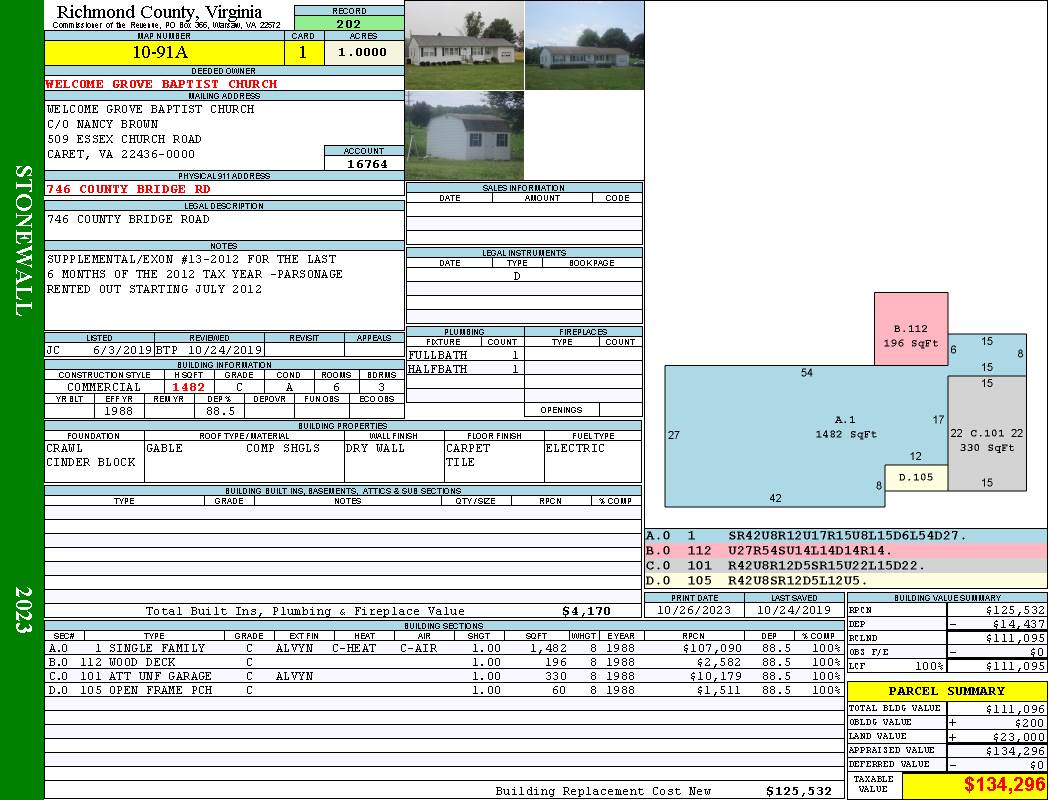The height and width of the screenshot is (800, 1050).
Task: Select the blue A.1 1482 SqFt area
Action: (x=800, y=430)
